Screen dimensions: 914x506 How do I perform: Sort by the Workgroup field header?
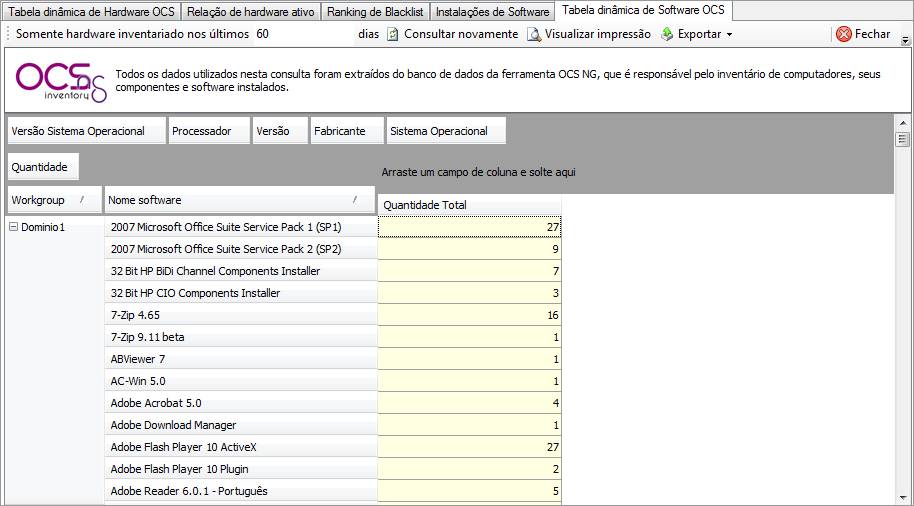(54, 200)
